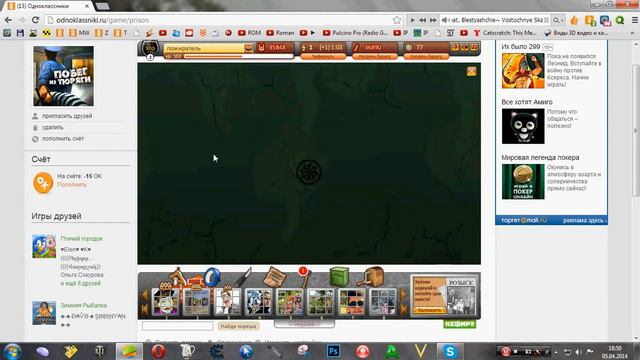Click удалить link in sidebar
The height and width of the screenshot is (360, 640).
[x=53, y=127]
